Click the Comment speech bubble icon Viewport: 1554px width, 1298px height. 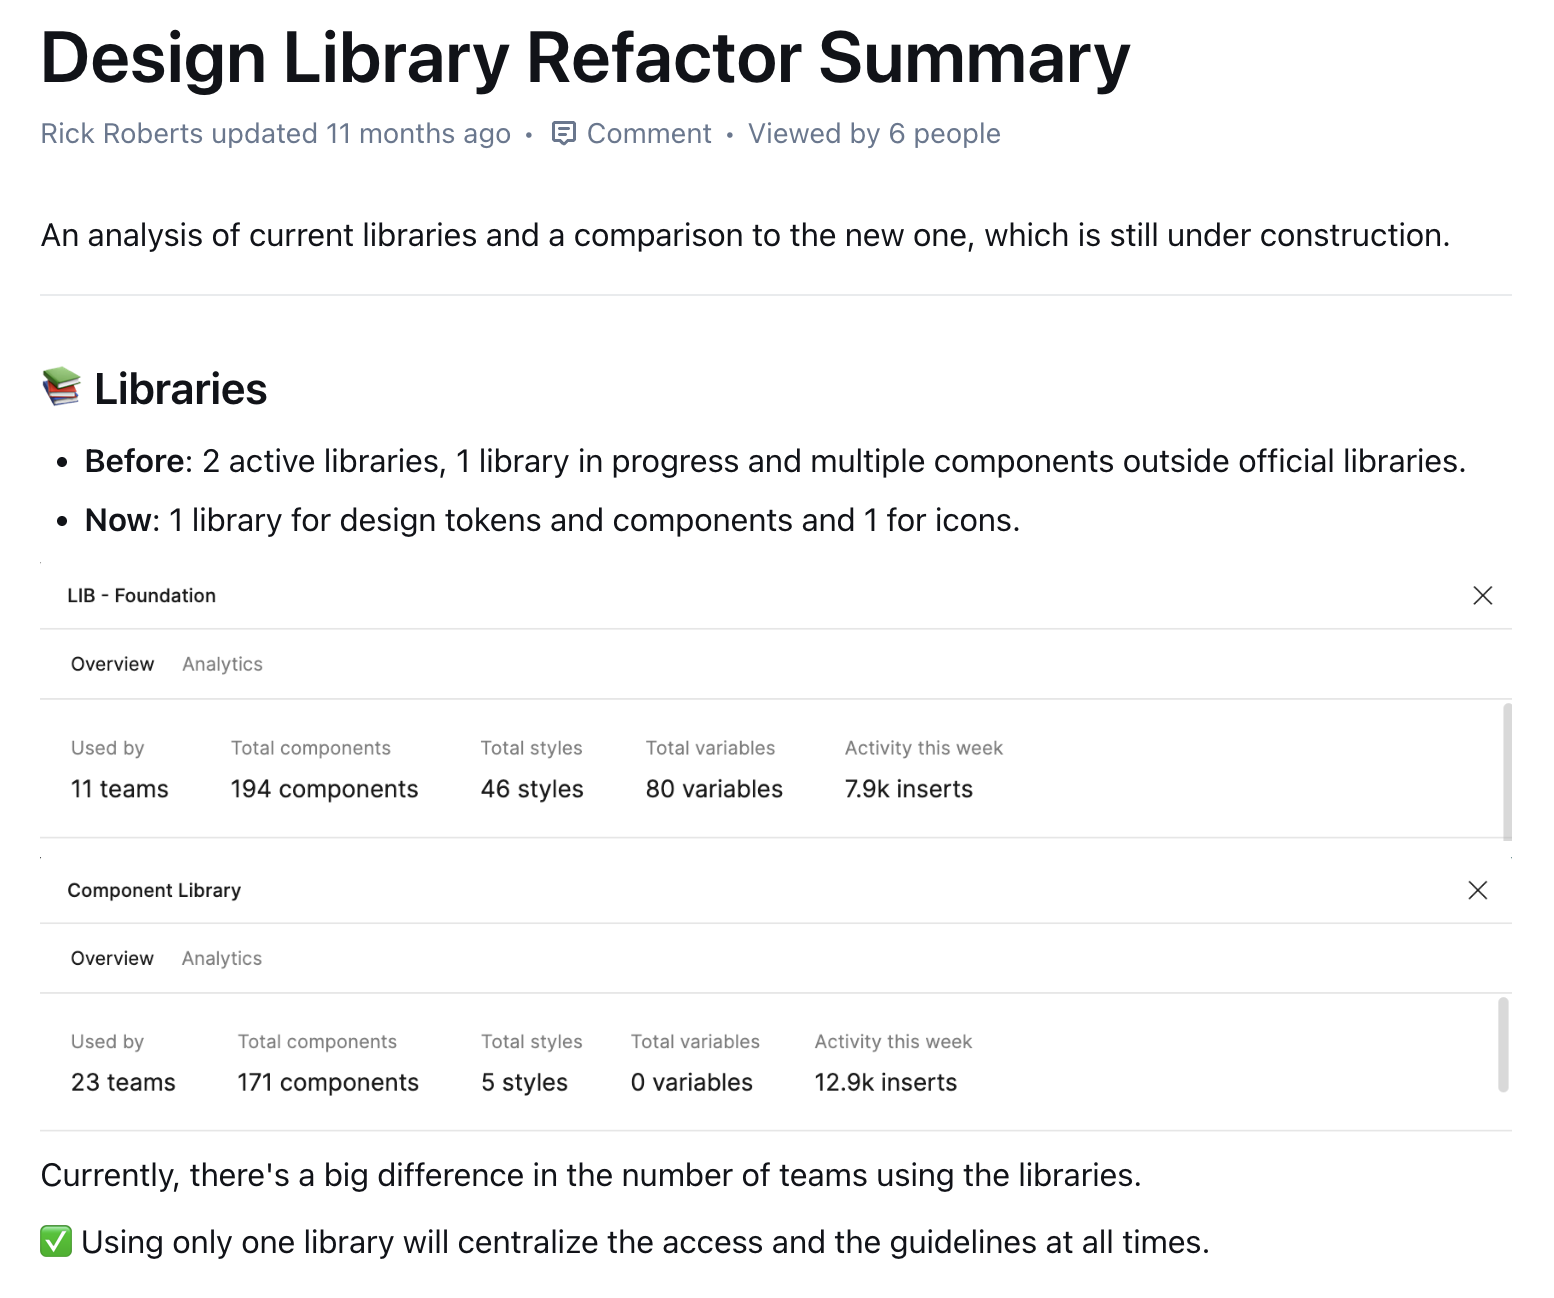point(565,133)
